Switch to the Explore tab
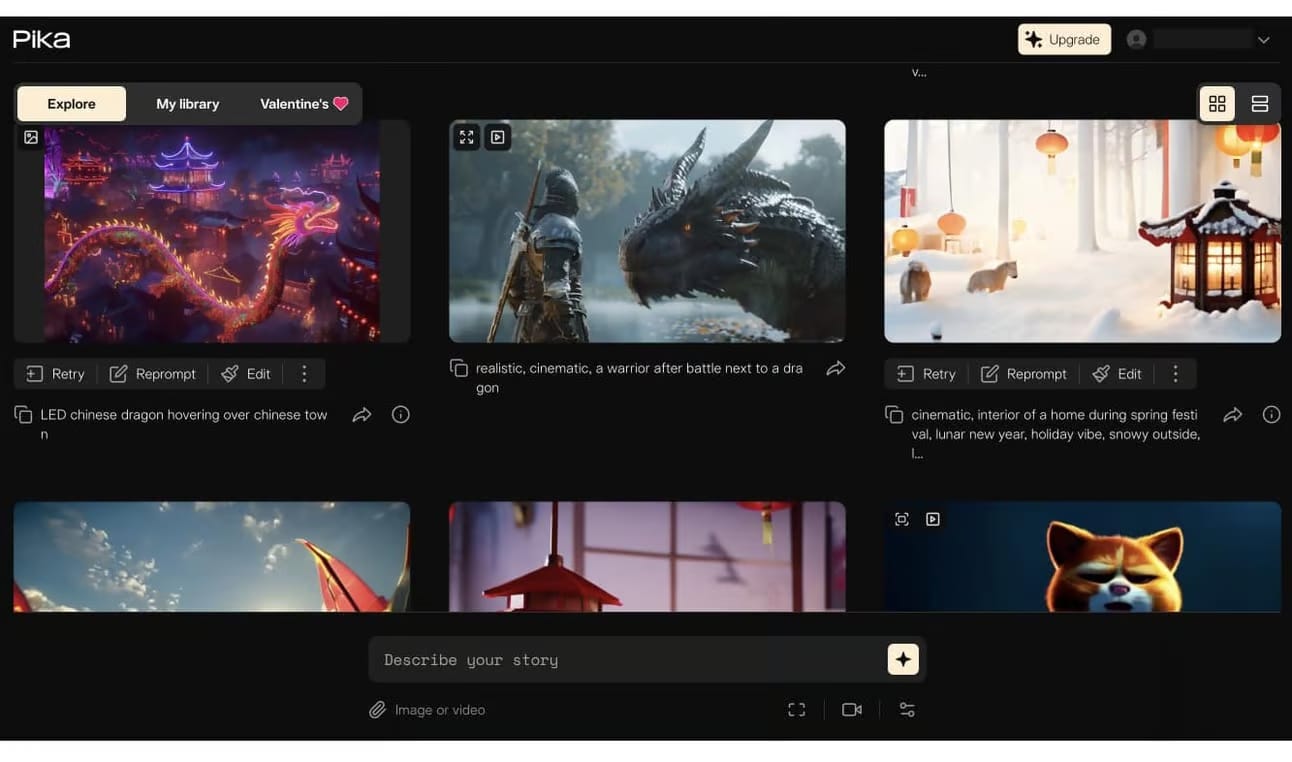1292x762 pixels. point(72,104)
